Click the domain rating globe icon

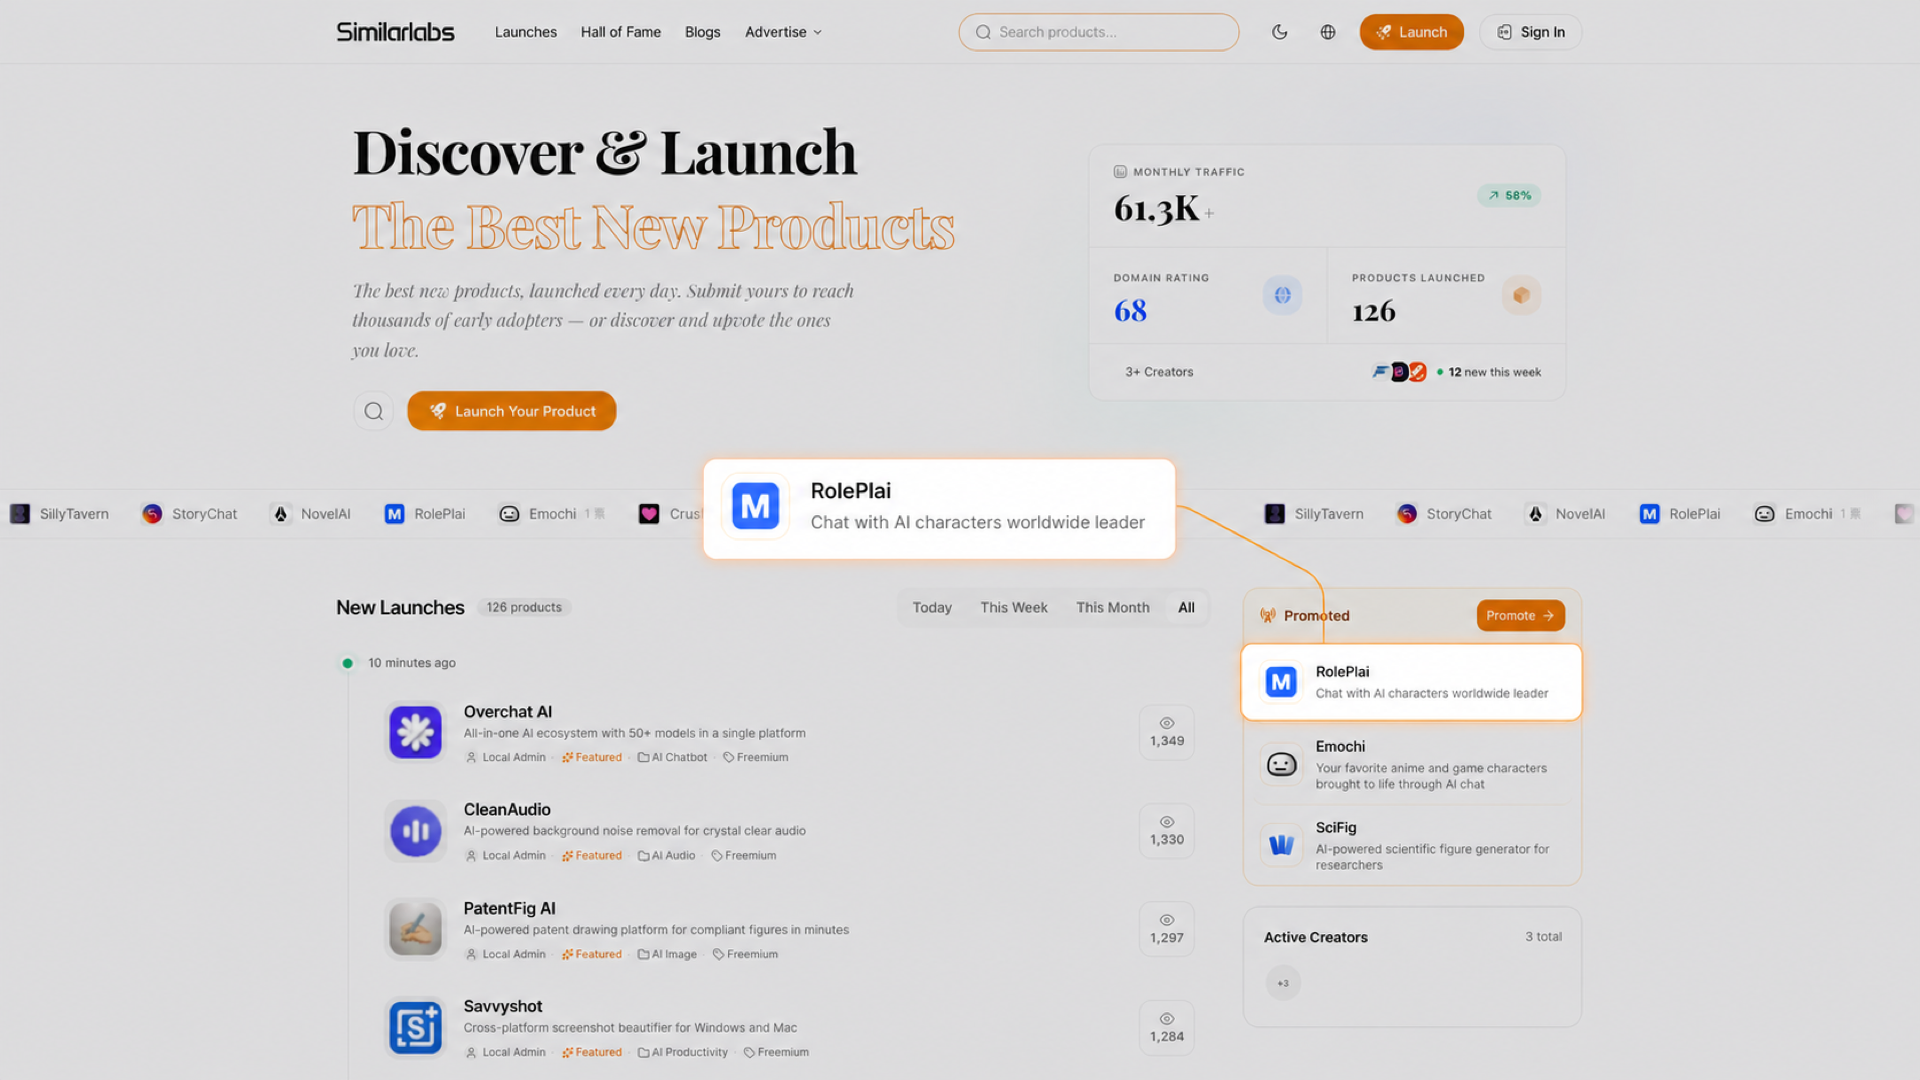(1282, 295)
